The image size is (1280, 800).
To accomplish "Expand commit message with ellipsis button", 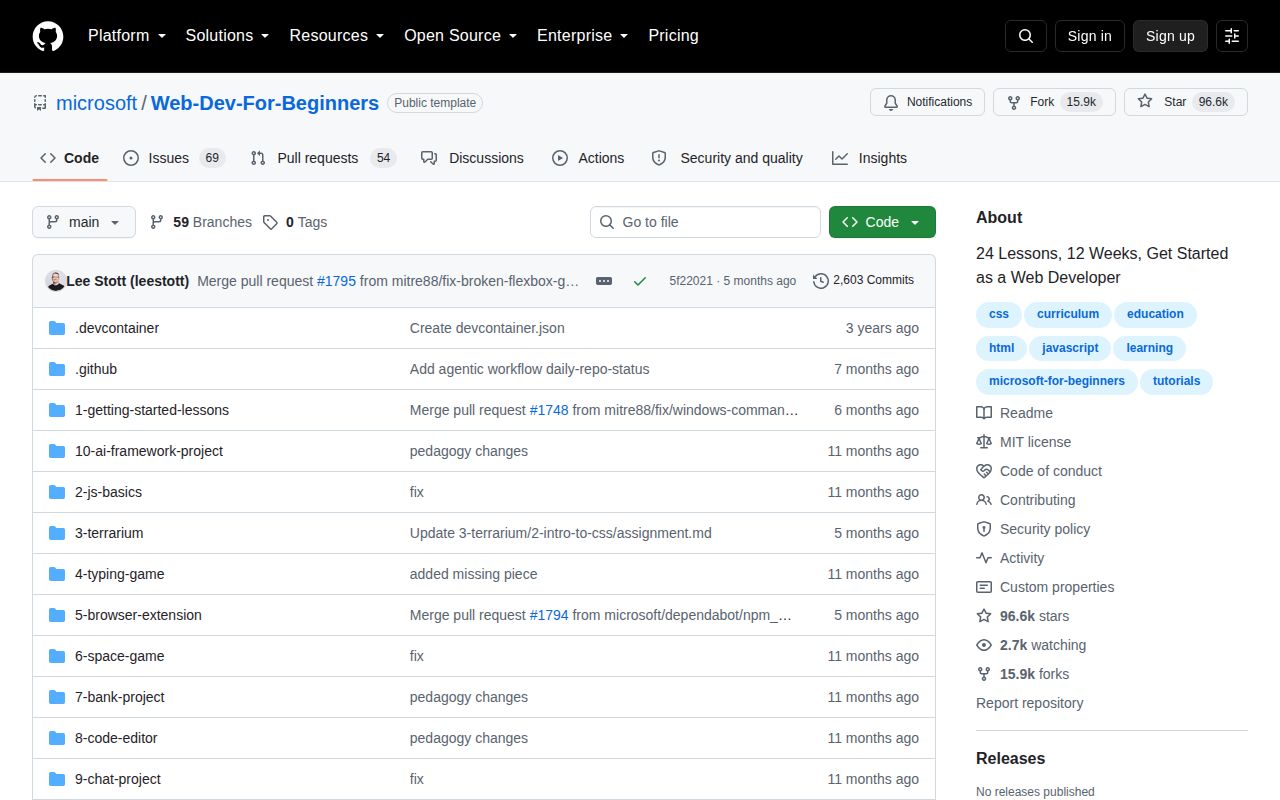I will coord(604,281).
